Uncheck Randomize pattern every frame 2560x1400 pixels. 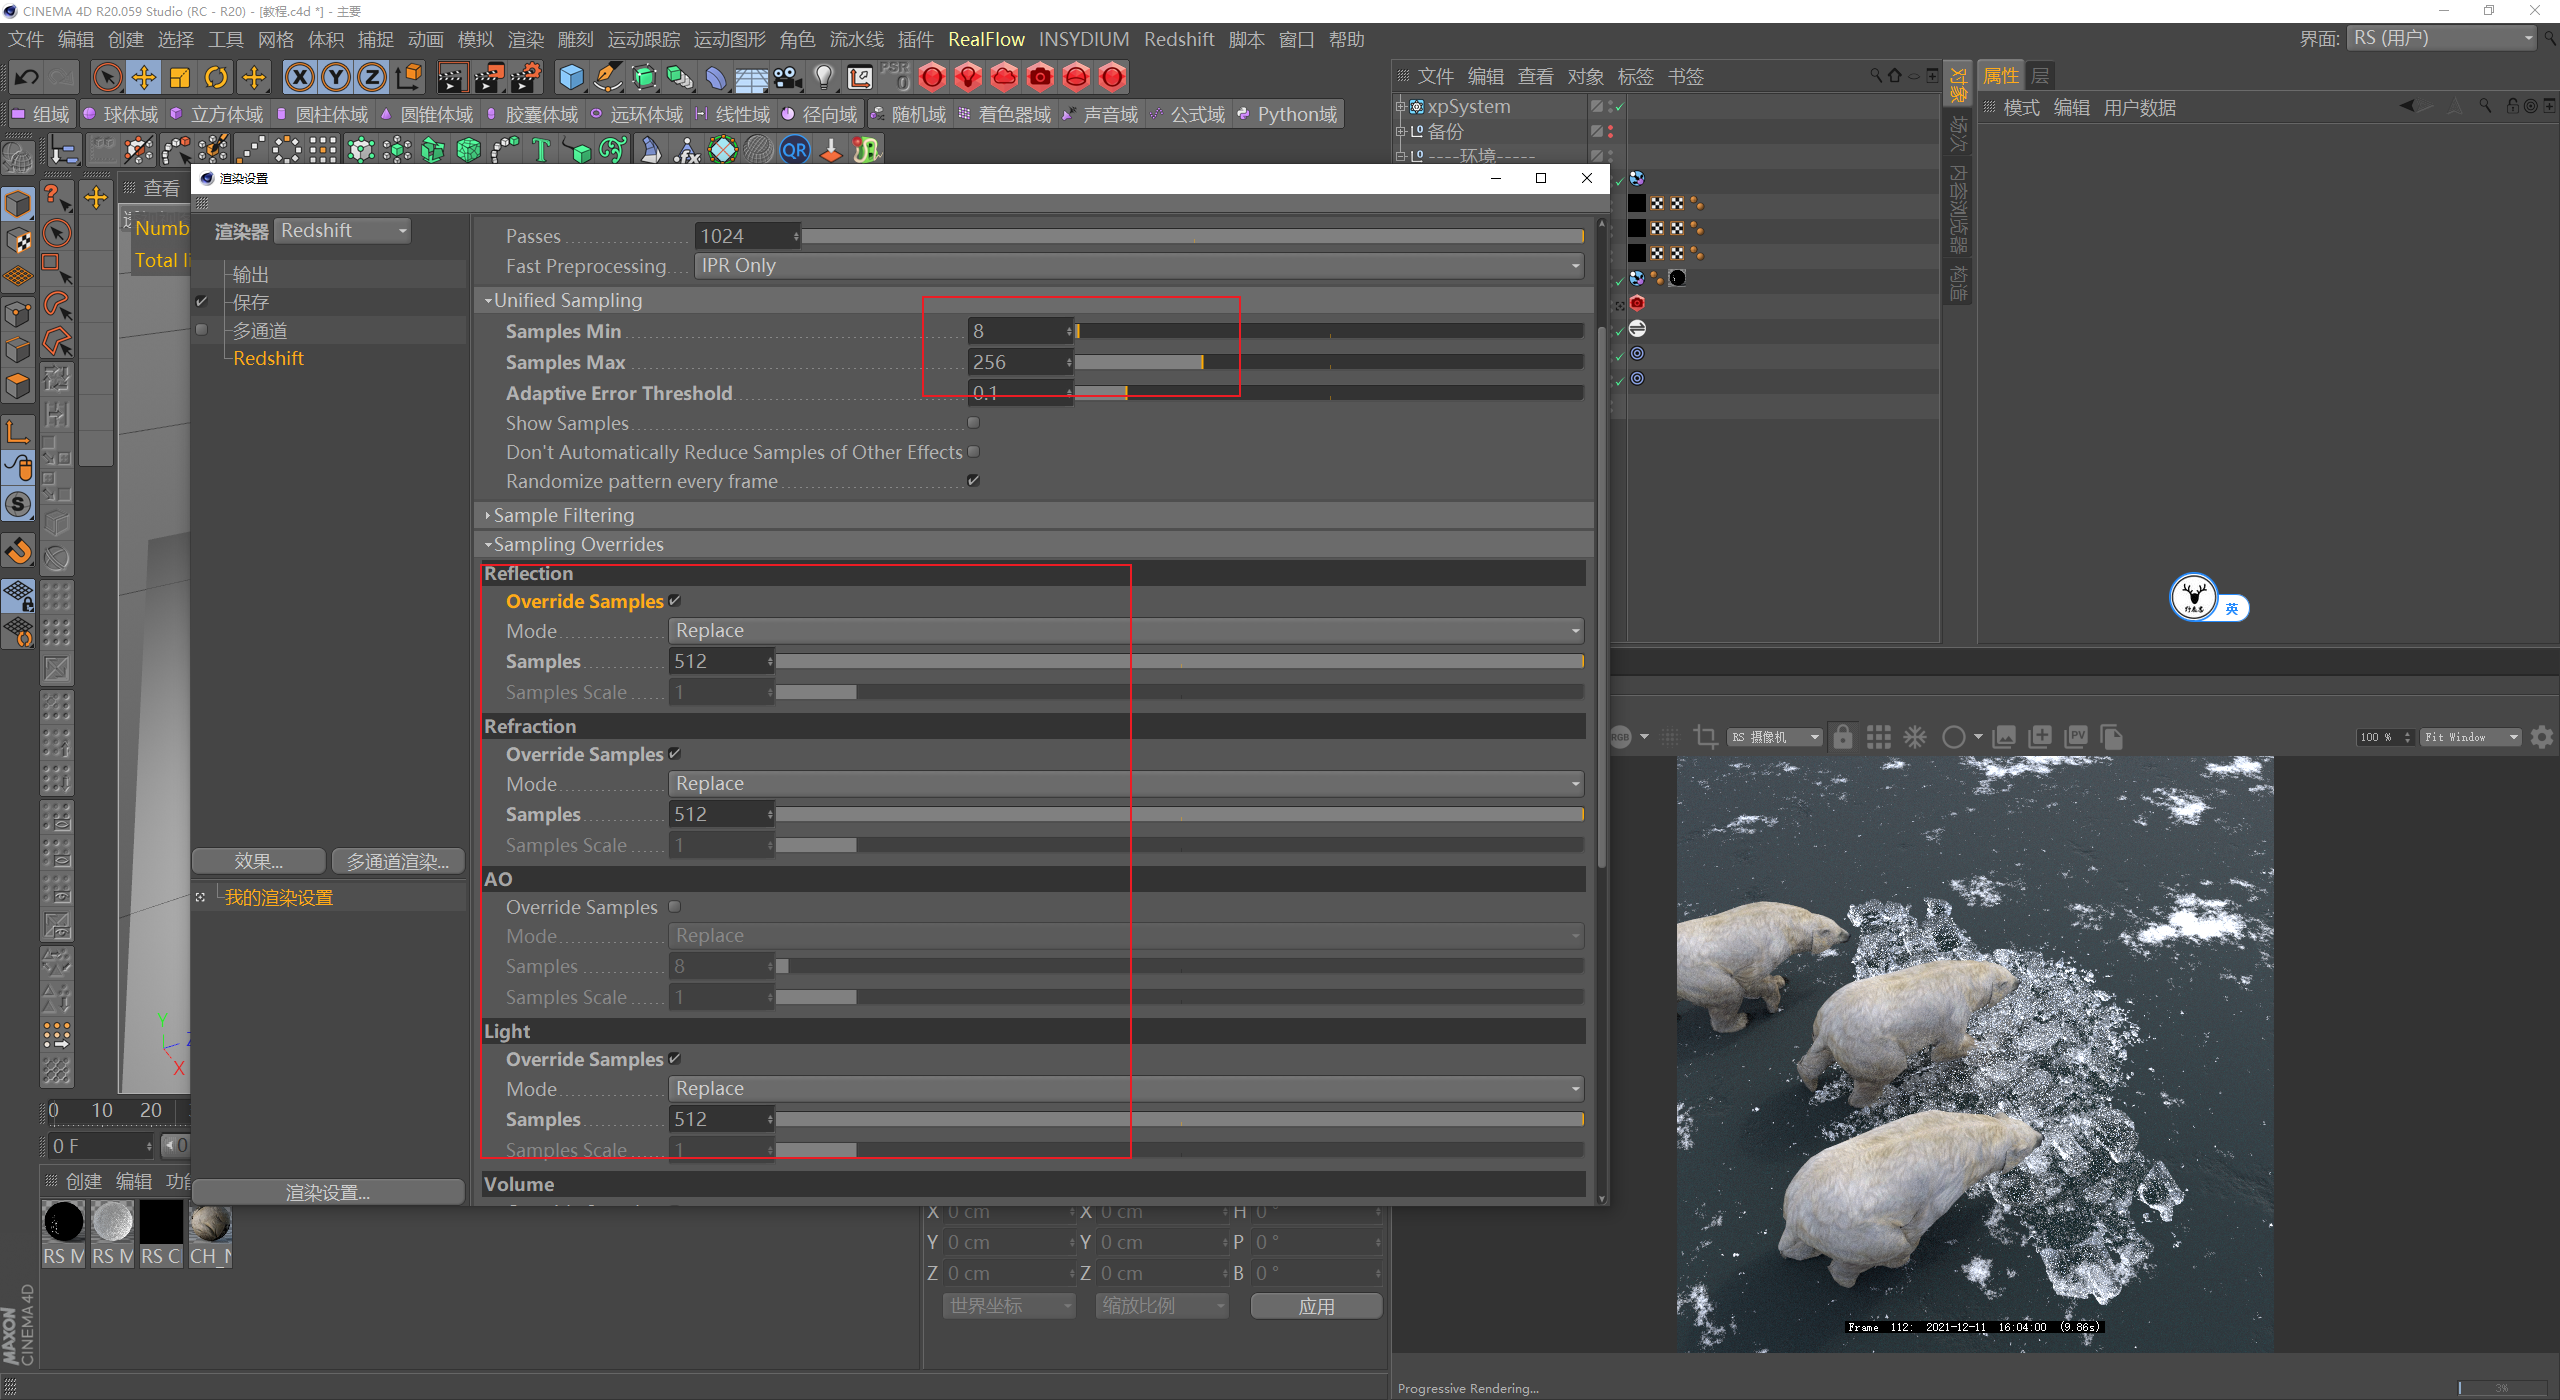[973, 481]
